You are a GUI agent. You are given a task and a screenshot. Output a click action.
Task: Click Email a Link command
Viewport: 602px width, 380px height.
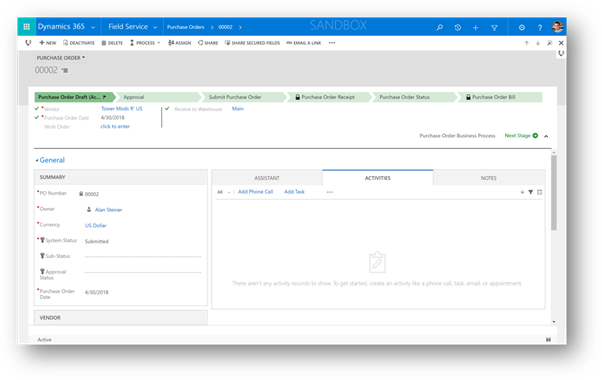(x=304, y=43)
